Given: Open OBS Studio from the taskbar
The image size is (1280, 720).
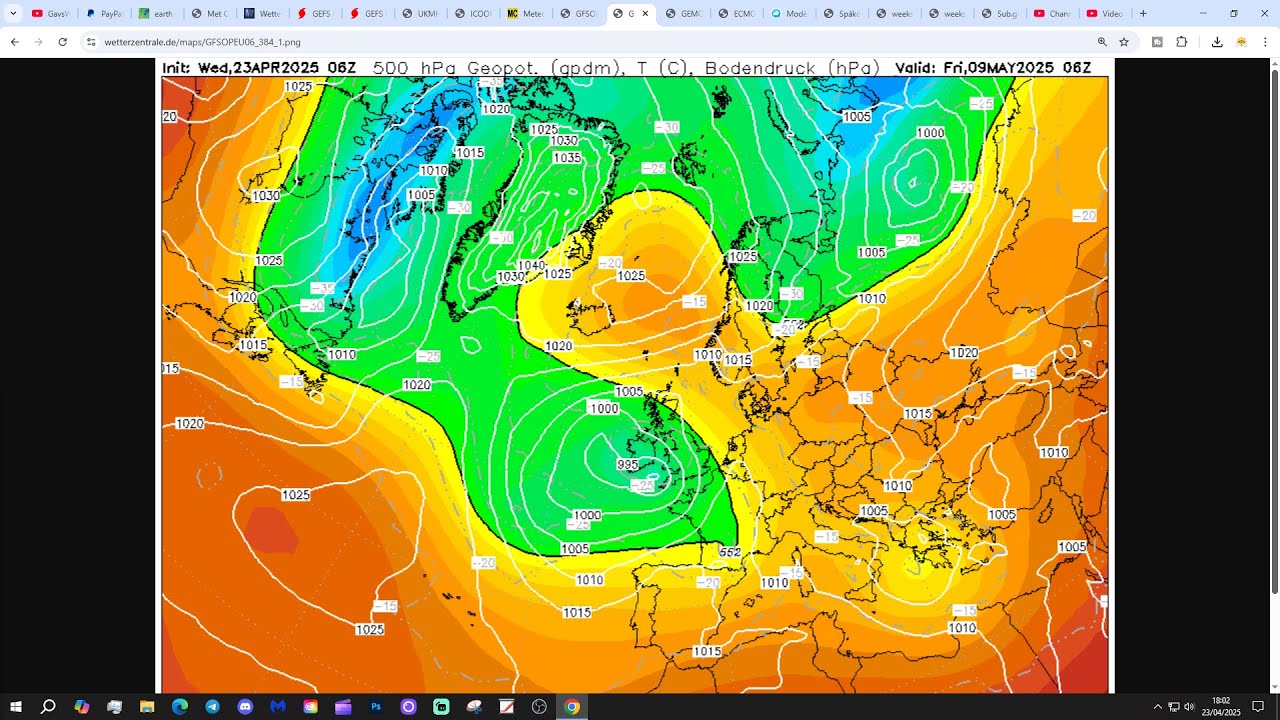Looking at the screenshot, I should tap(539, 707).
